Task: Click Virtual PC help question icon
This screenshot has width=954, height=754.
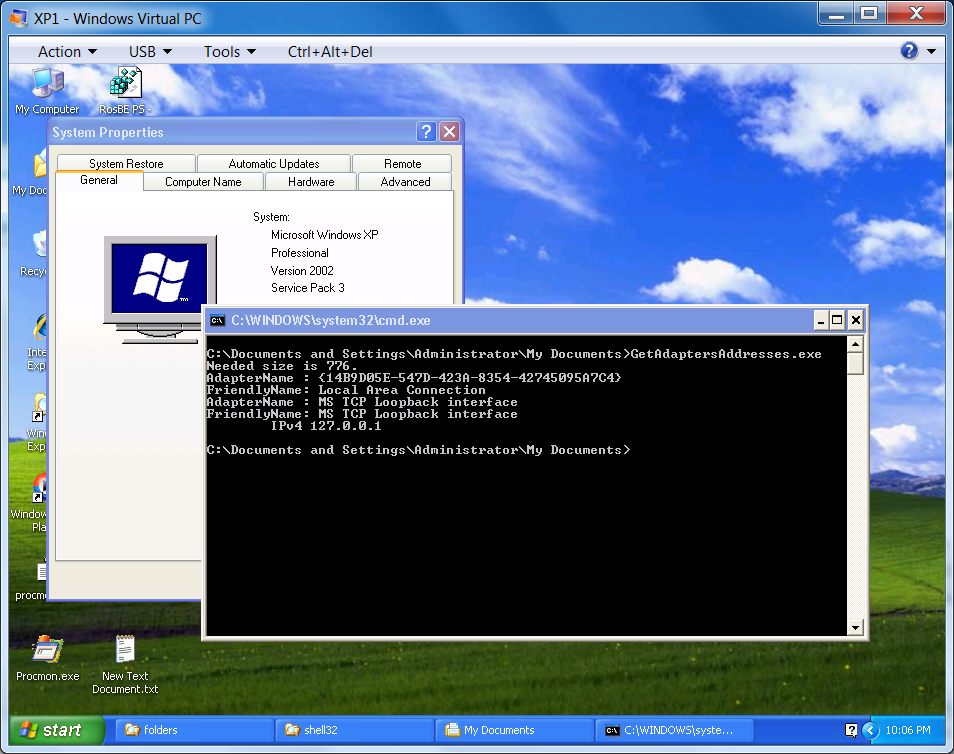Action: (x=909, y=51)
